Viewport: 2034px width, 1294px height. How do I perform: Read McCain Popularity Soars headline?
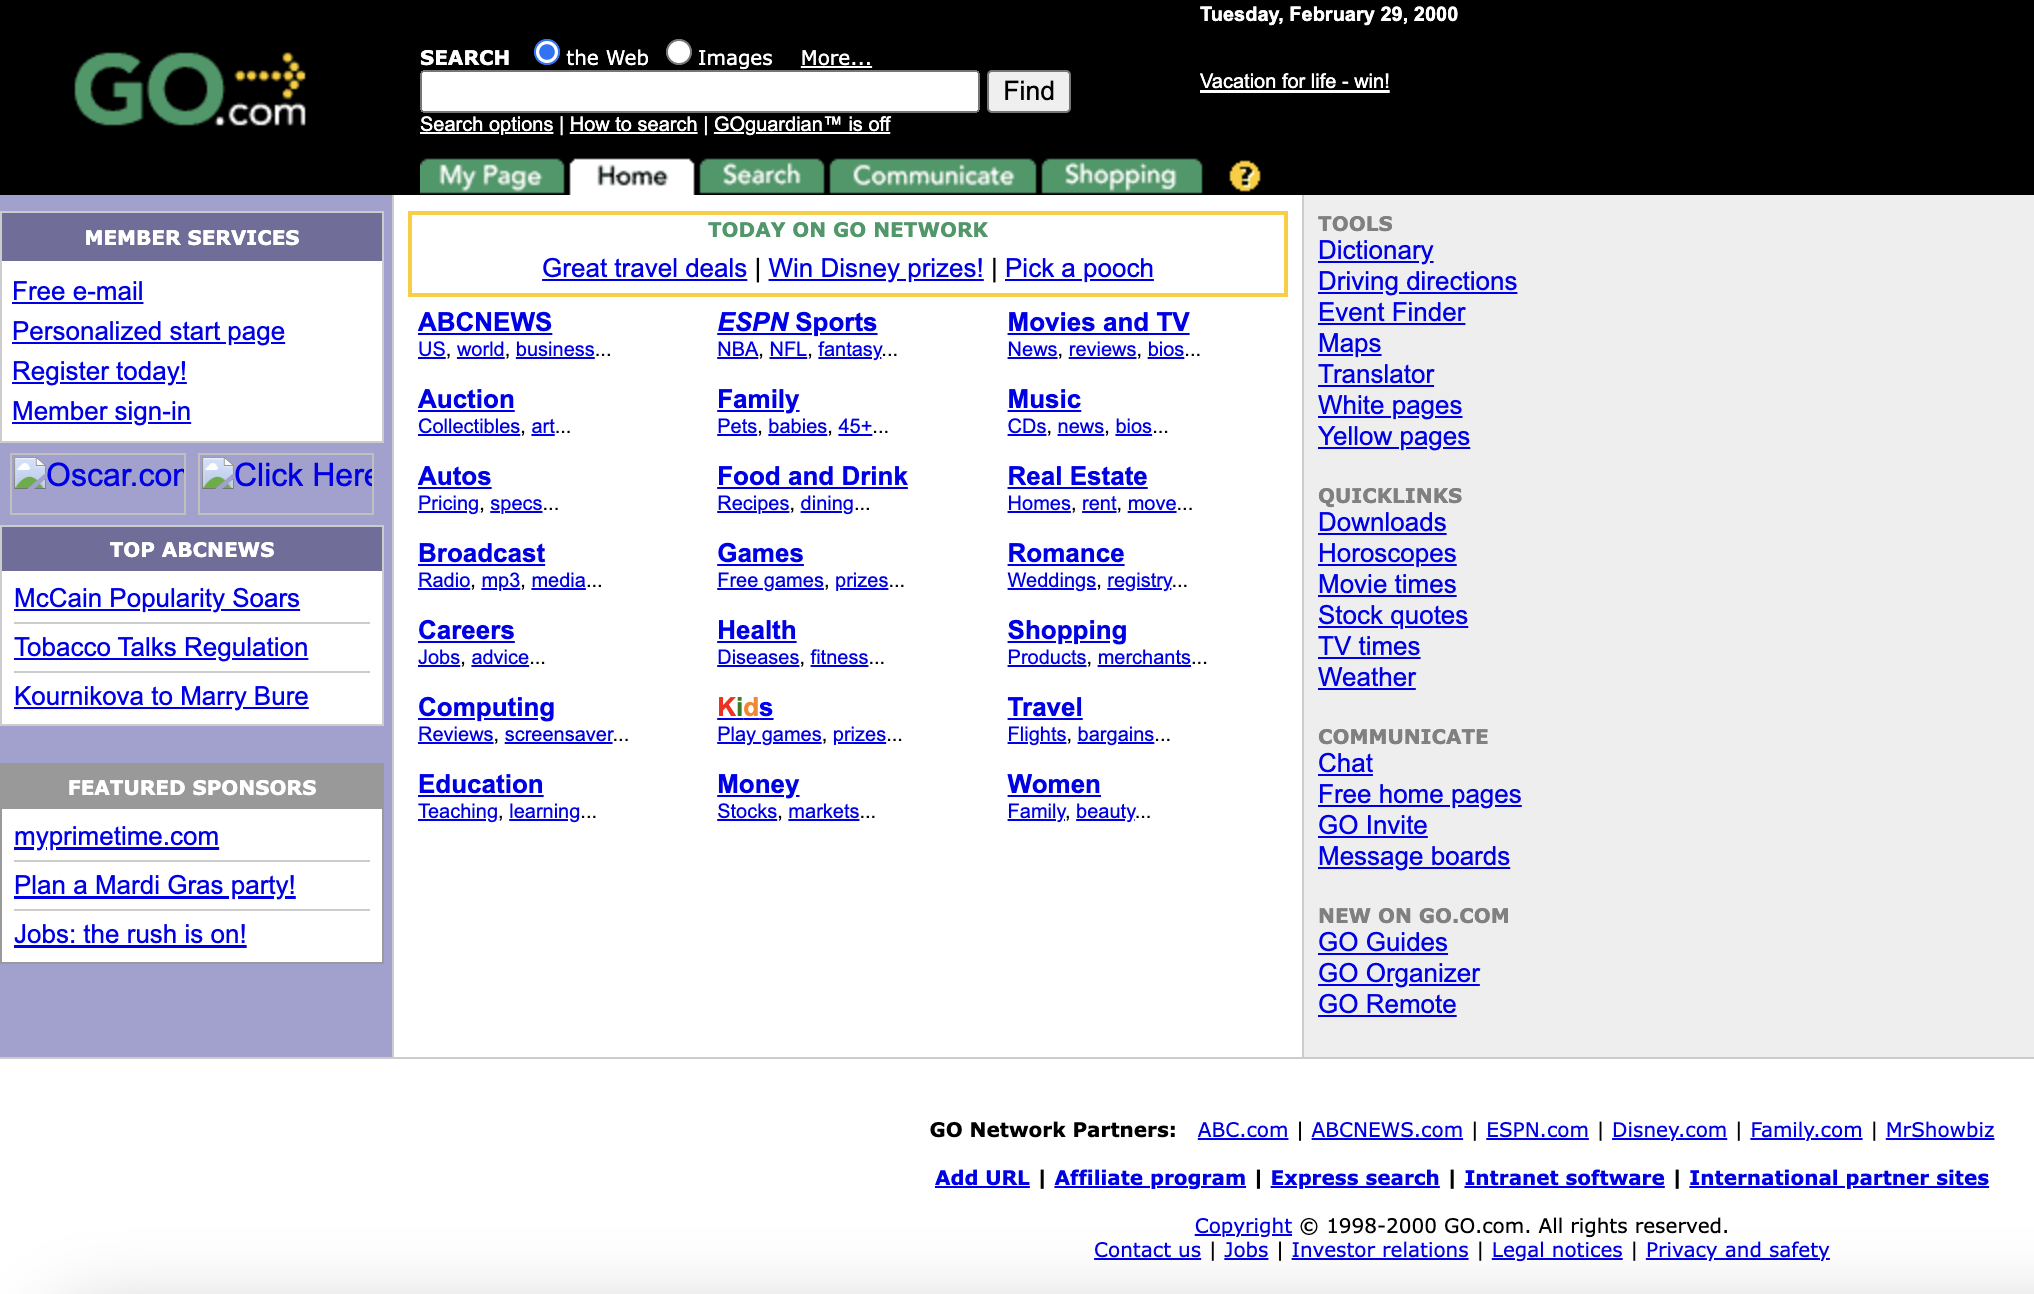tap(157, 598)
